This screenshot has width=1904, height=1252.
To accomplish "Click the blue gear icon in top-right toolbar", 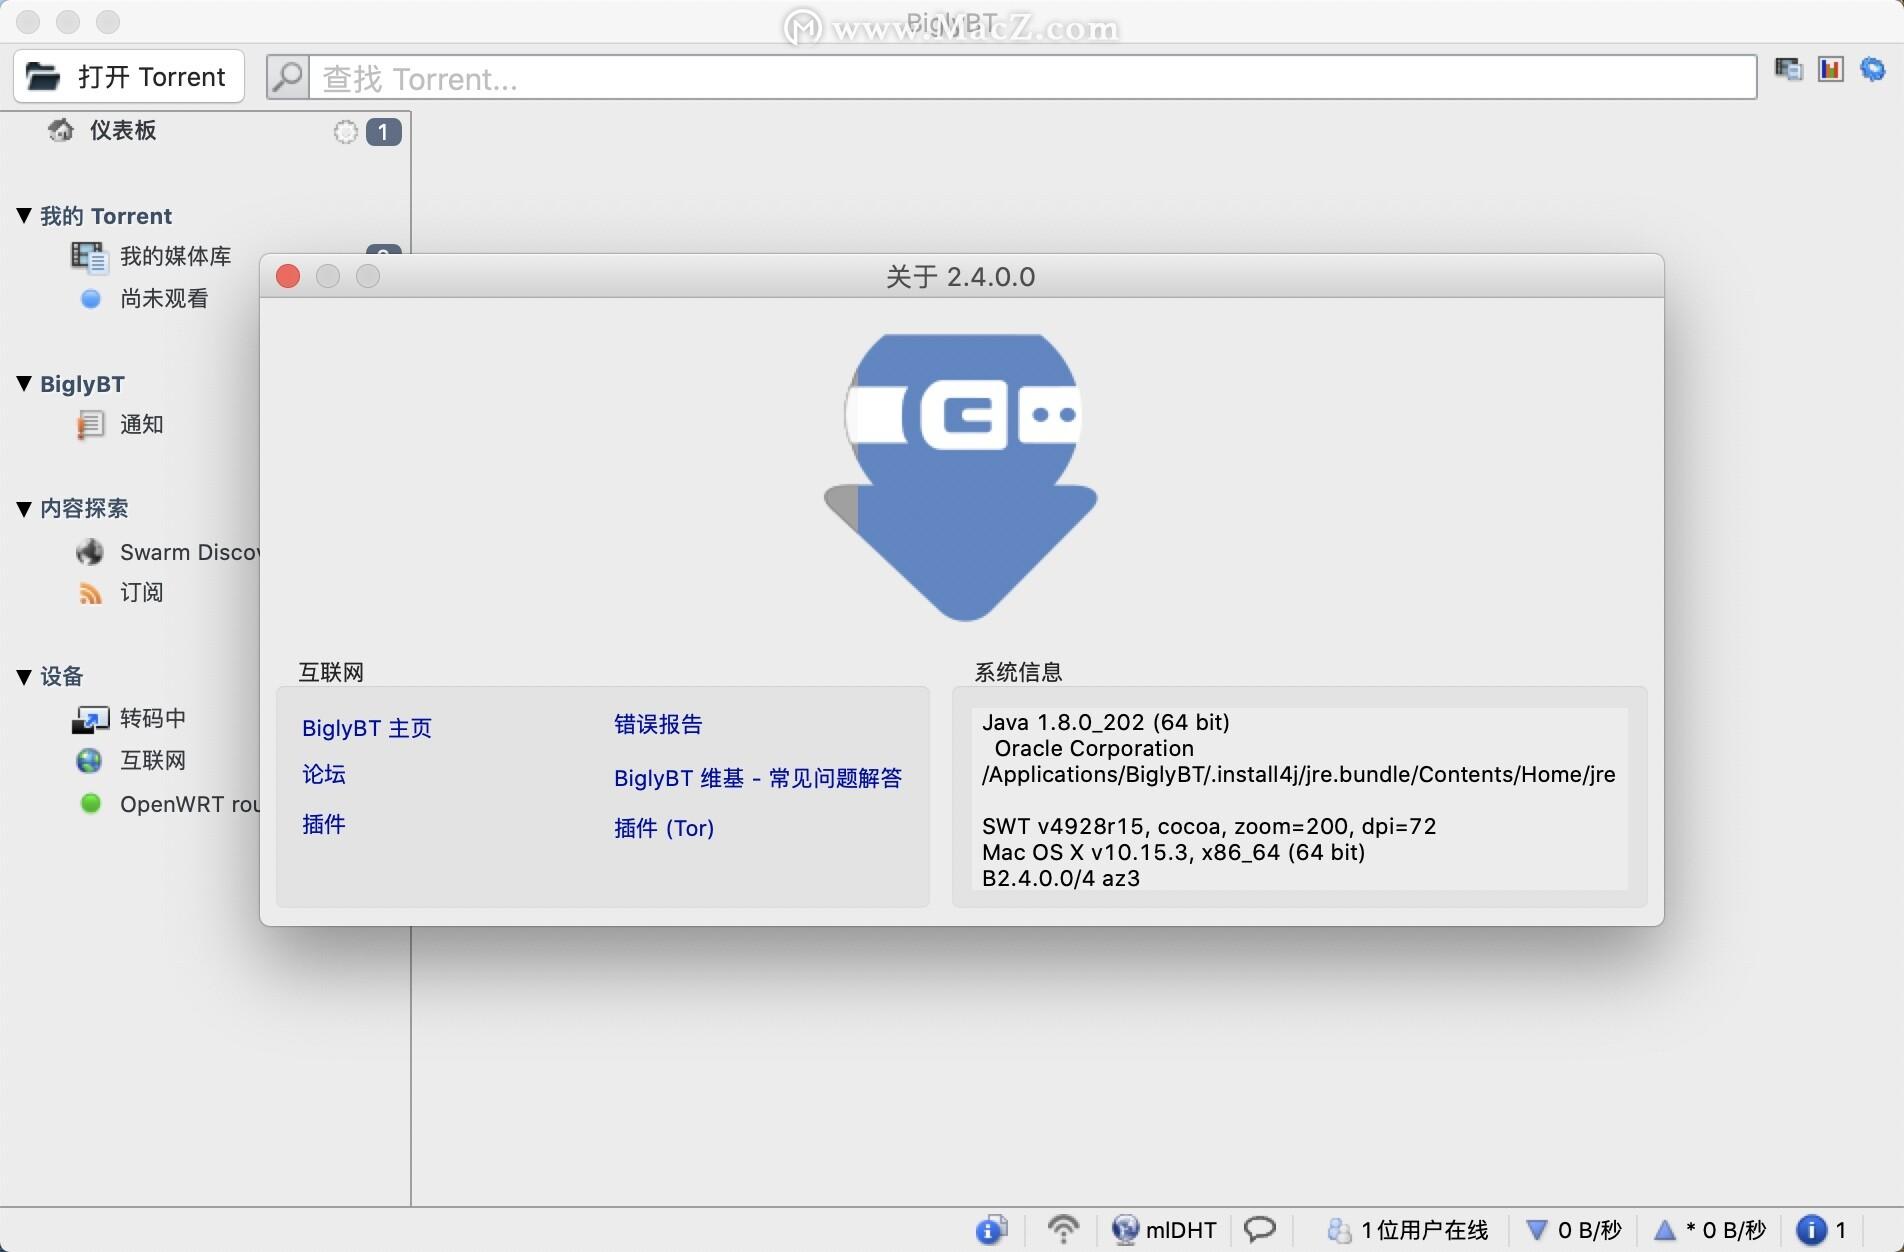I will pyautogui.click(x=1872, y=69).
